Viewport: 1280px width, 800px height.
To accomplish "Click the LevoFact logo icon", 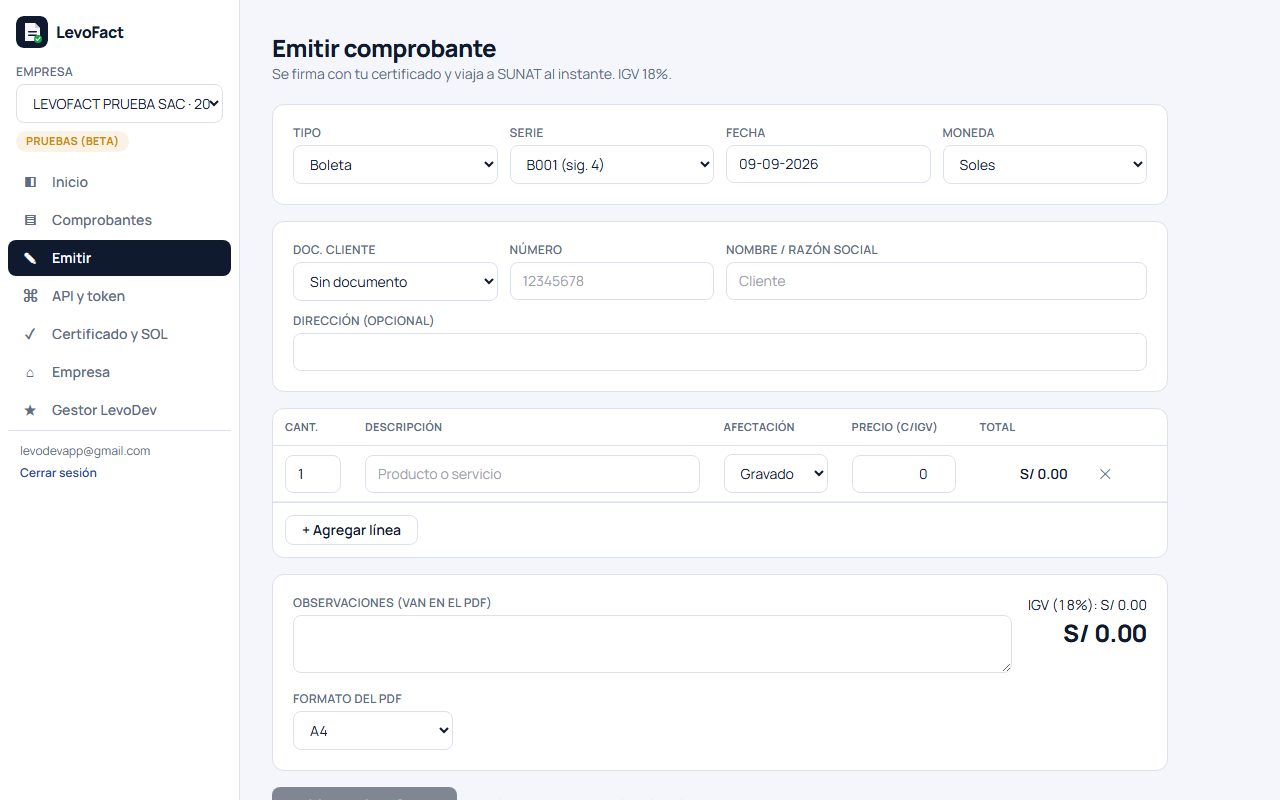I will [x=32, y=32].
